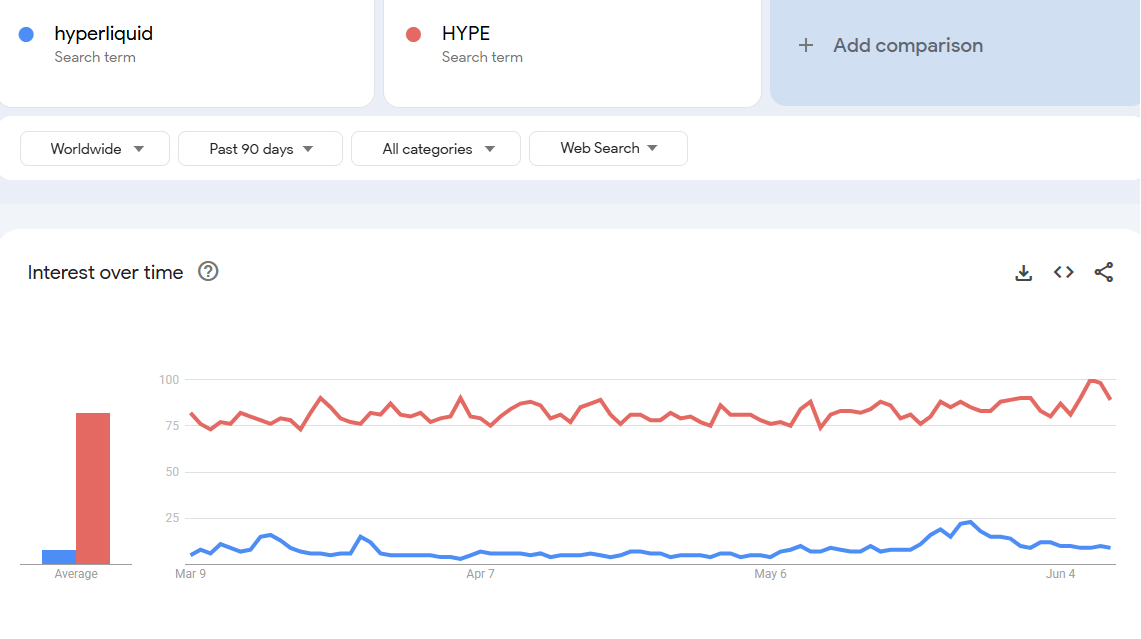Screen dimensions: 1141x639
Task: Open the All categories dropdown
Action: pos(436,149)
